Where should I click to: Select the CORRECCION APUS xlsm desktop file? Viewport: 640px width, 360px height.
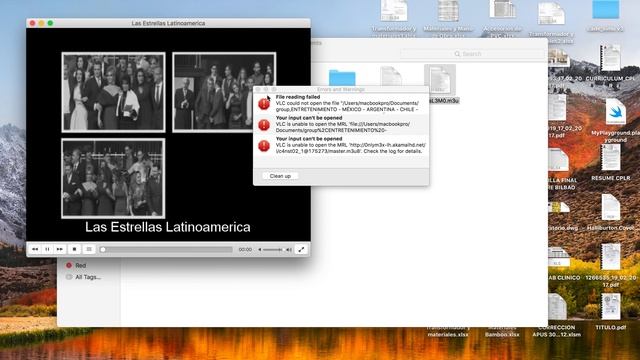coord(557,315)
